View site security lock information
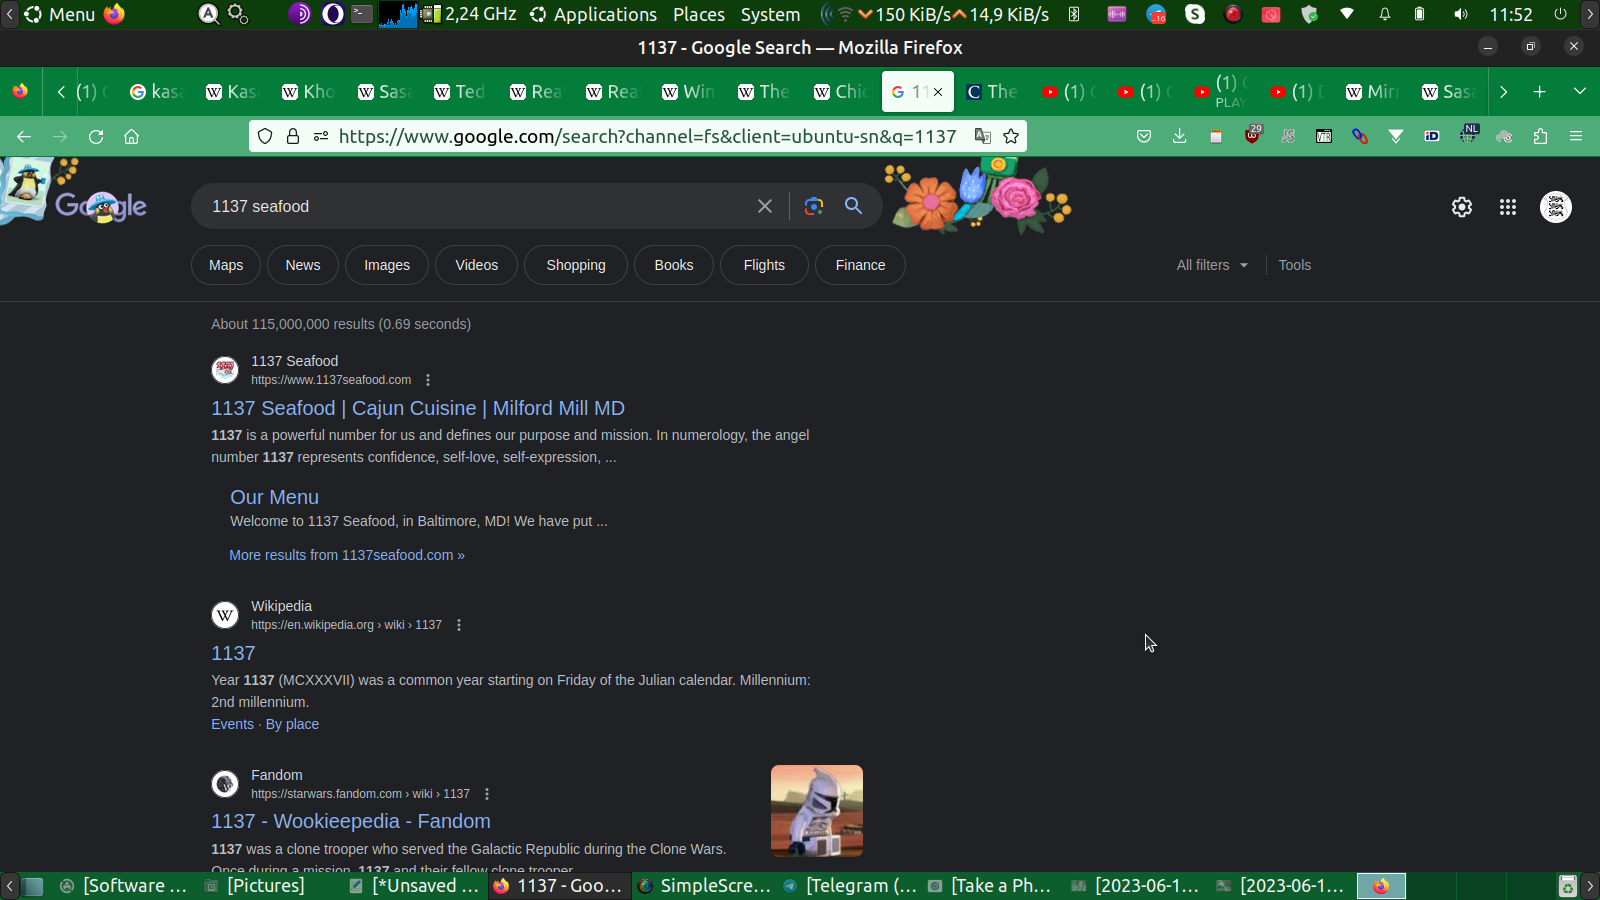 293,136
